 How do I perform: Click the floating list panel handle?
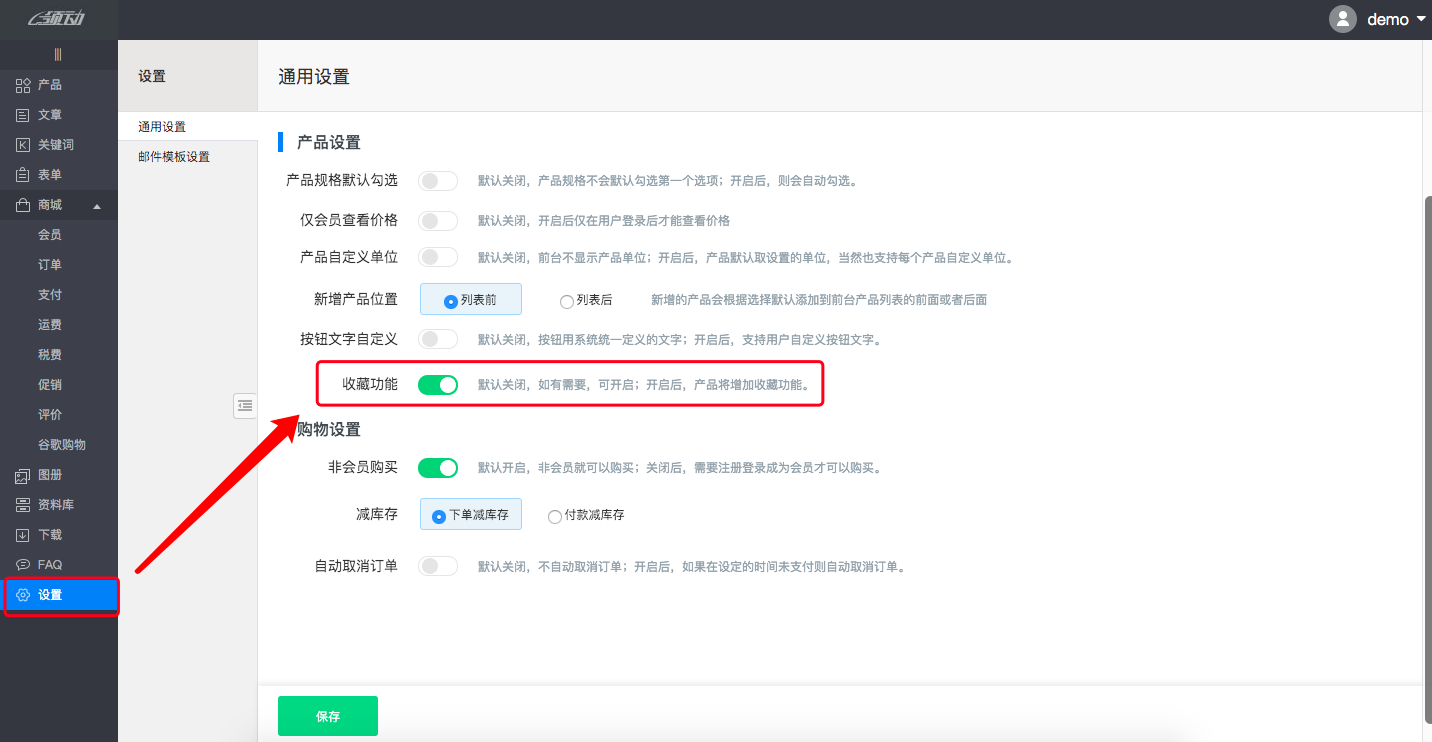point(245,405)
